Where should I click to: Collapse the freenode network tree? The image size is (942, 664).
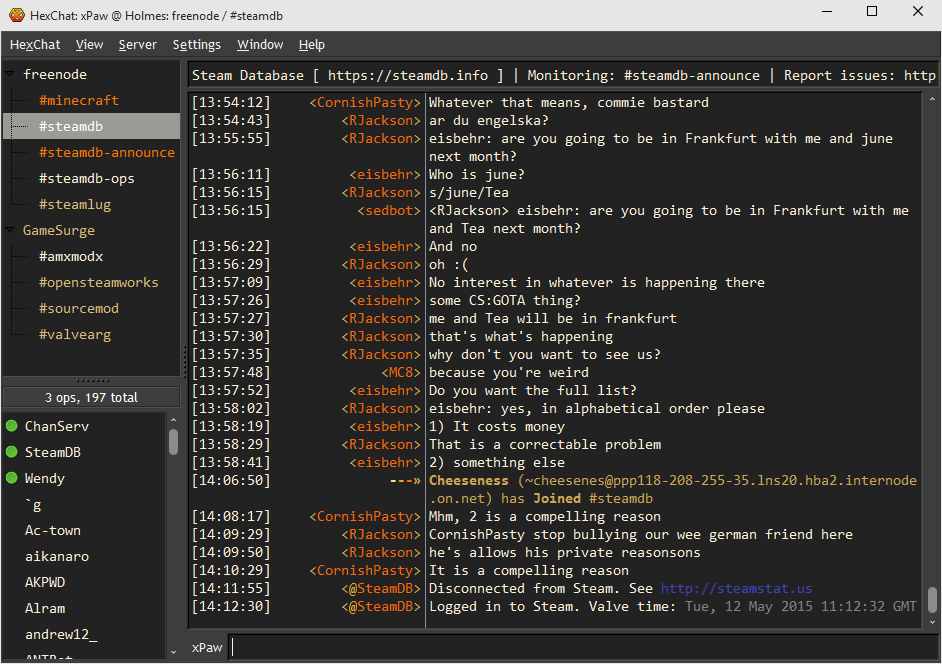[x=10, y=75]
